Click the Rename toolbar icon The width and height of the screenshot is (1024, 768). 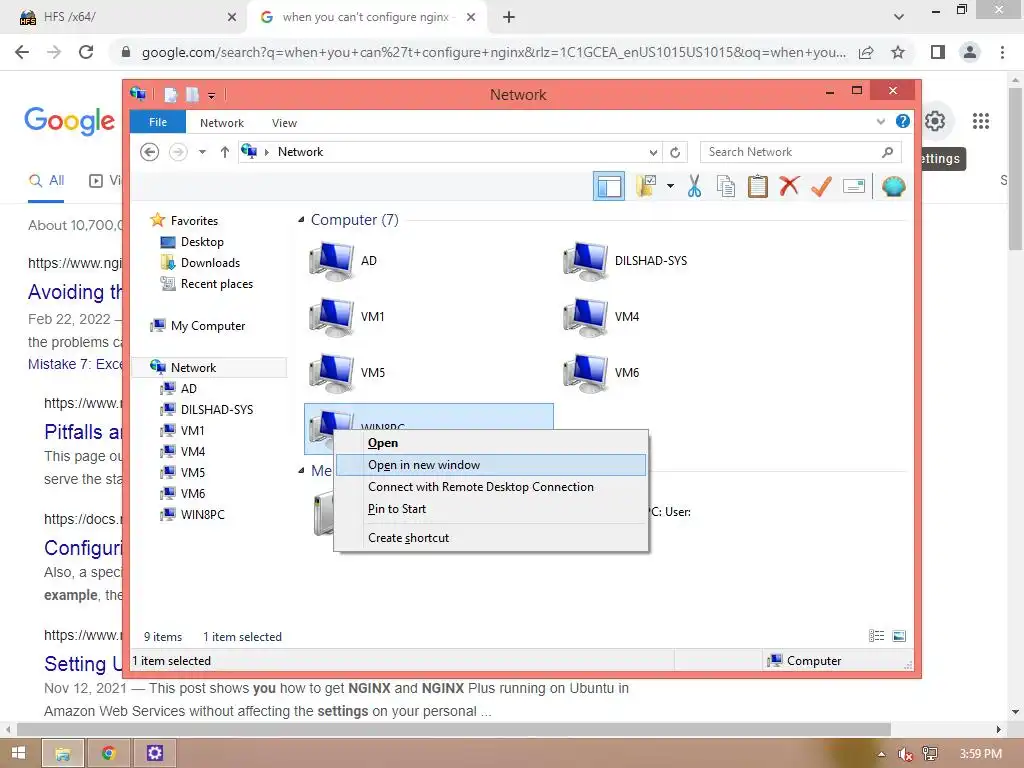[x=854, y=187]
